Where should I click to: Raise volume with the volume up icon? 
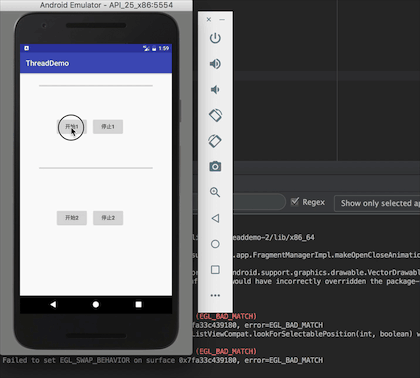click(215, 64)
